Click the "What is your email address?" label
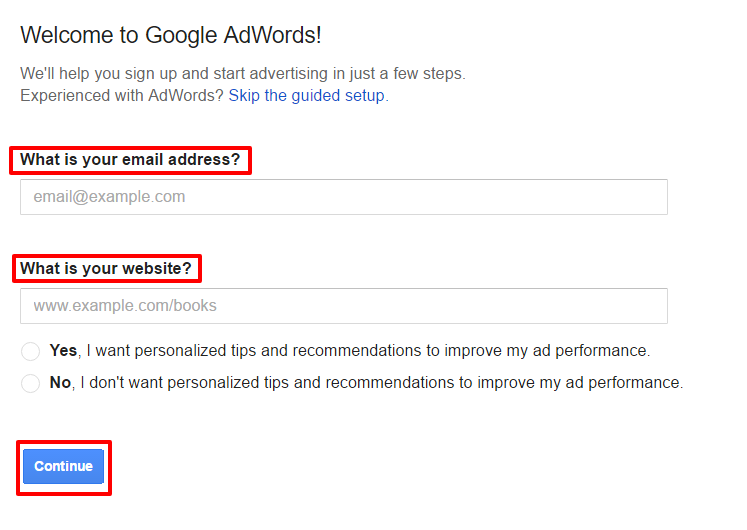 tap(130, 160)
